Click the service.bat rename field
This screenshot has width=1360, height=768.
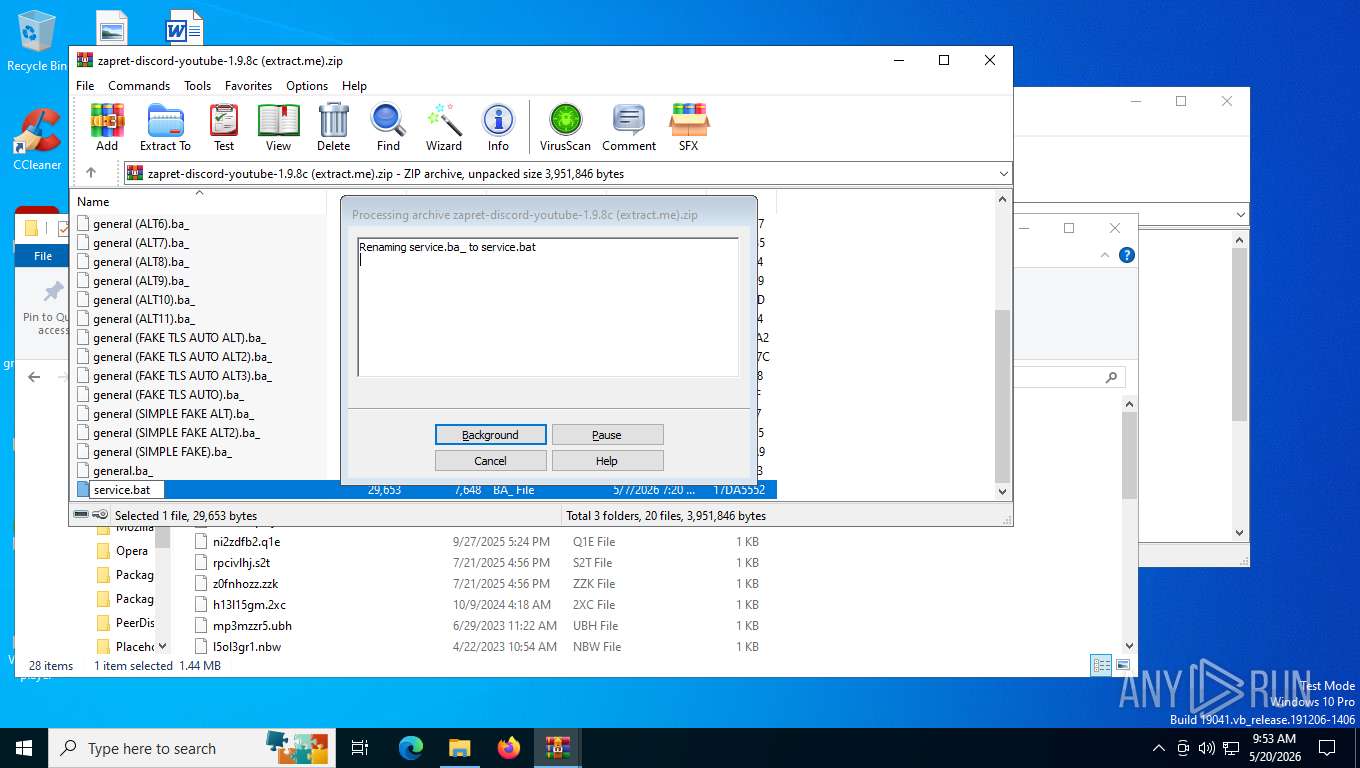(127, 490)
